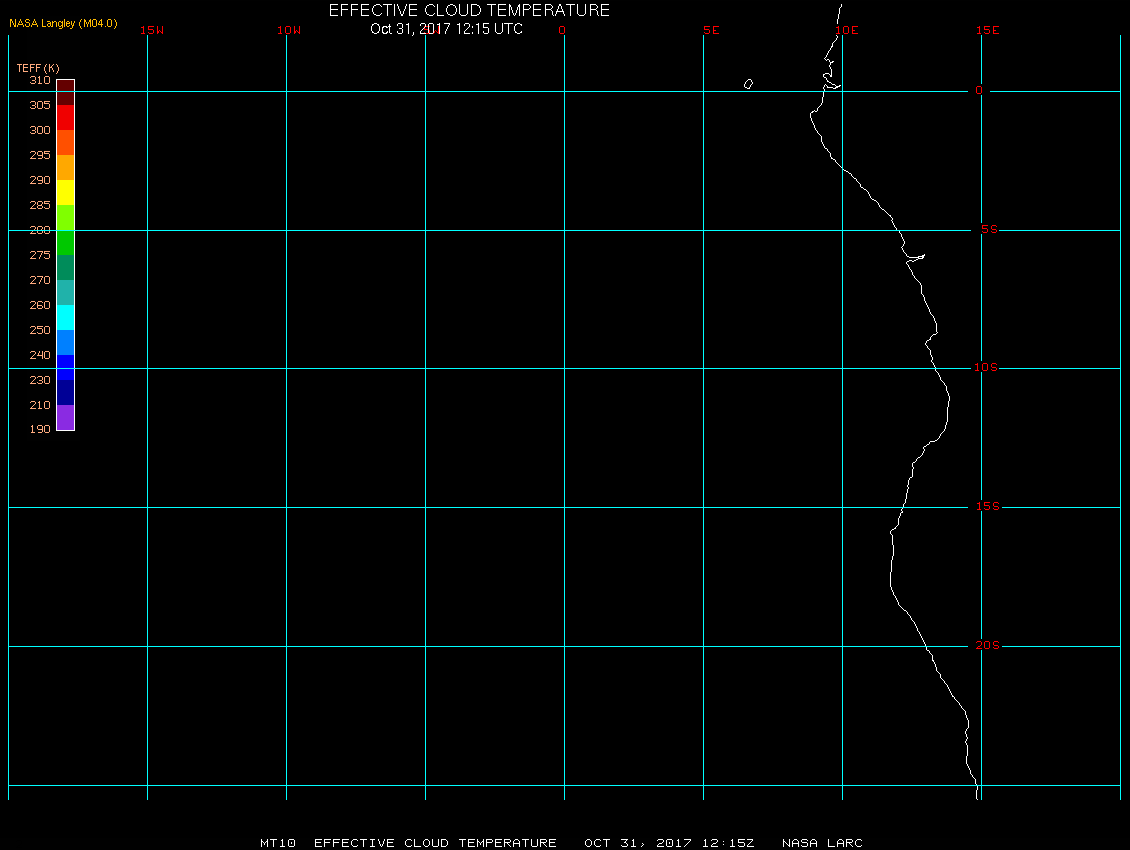Pick the orange 295 K legend swatch
This screenshot has width=1130, height=850.
coord(66,167)
